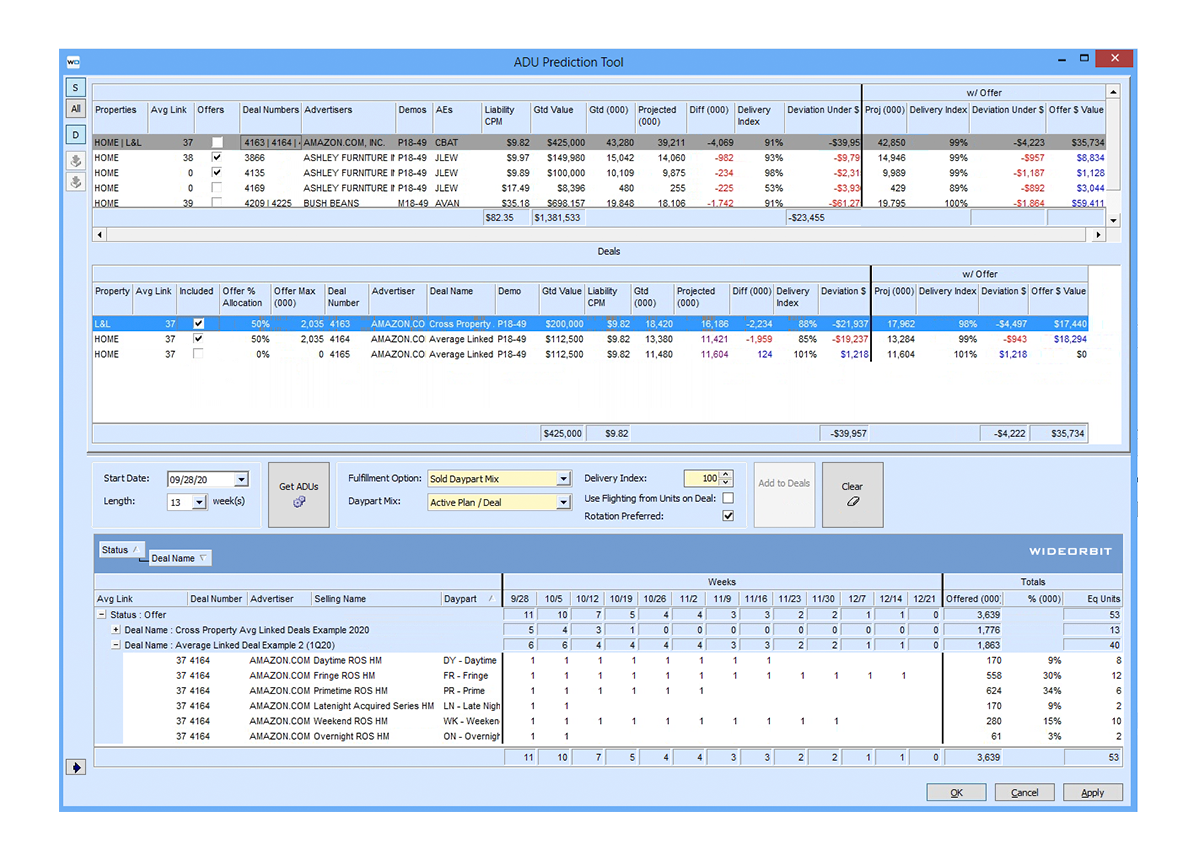
Task: Click the horizontal scrollbar of properties grid
Action: point(598,235)
